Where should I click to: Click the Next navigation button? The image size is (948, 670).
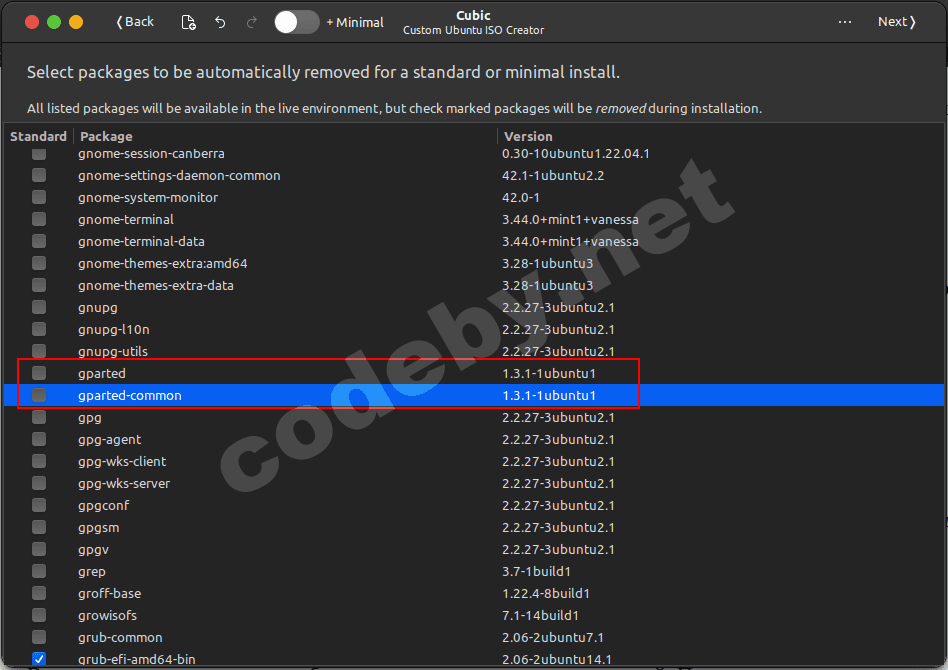[897, 22]
